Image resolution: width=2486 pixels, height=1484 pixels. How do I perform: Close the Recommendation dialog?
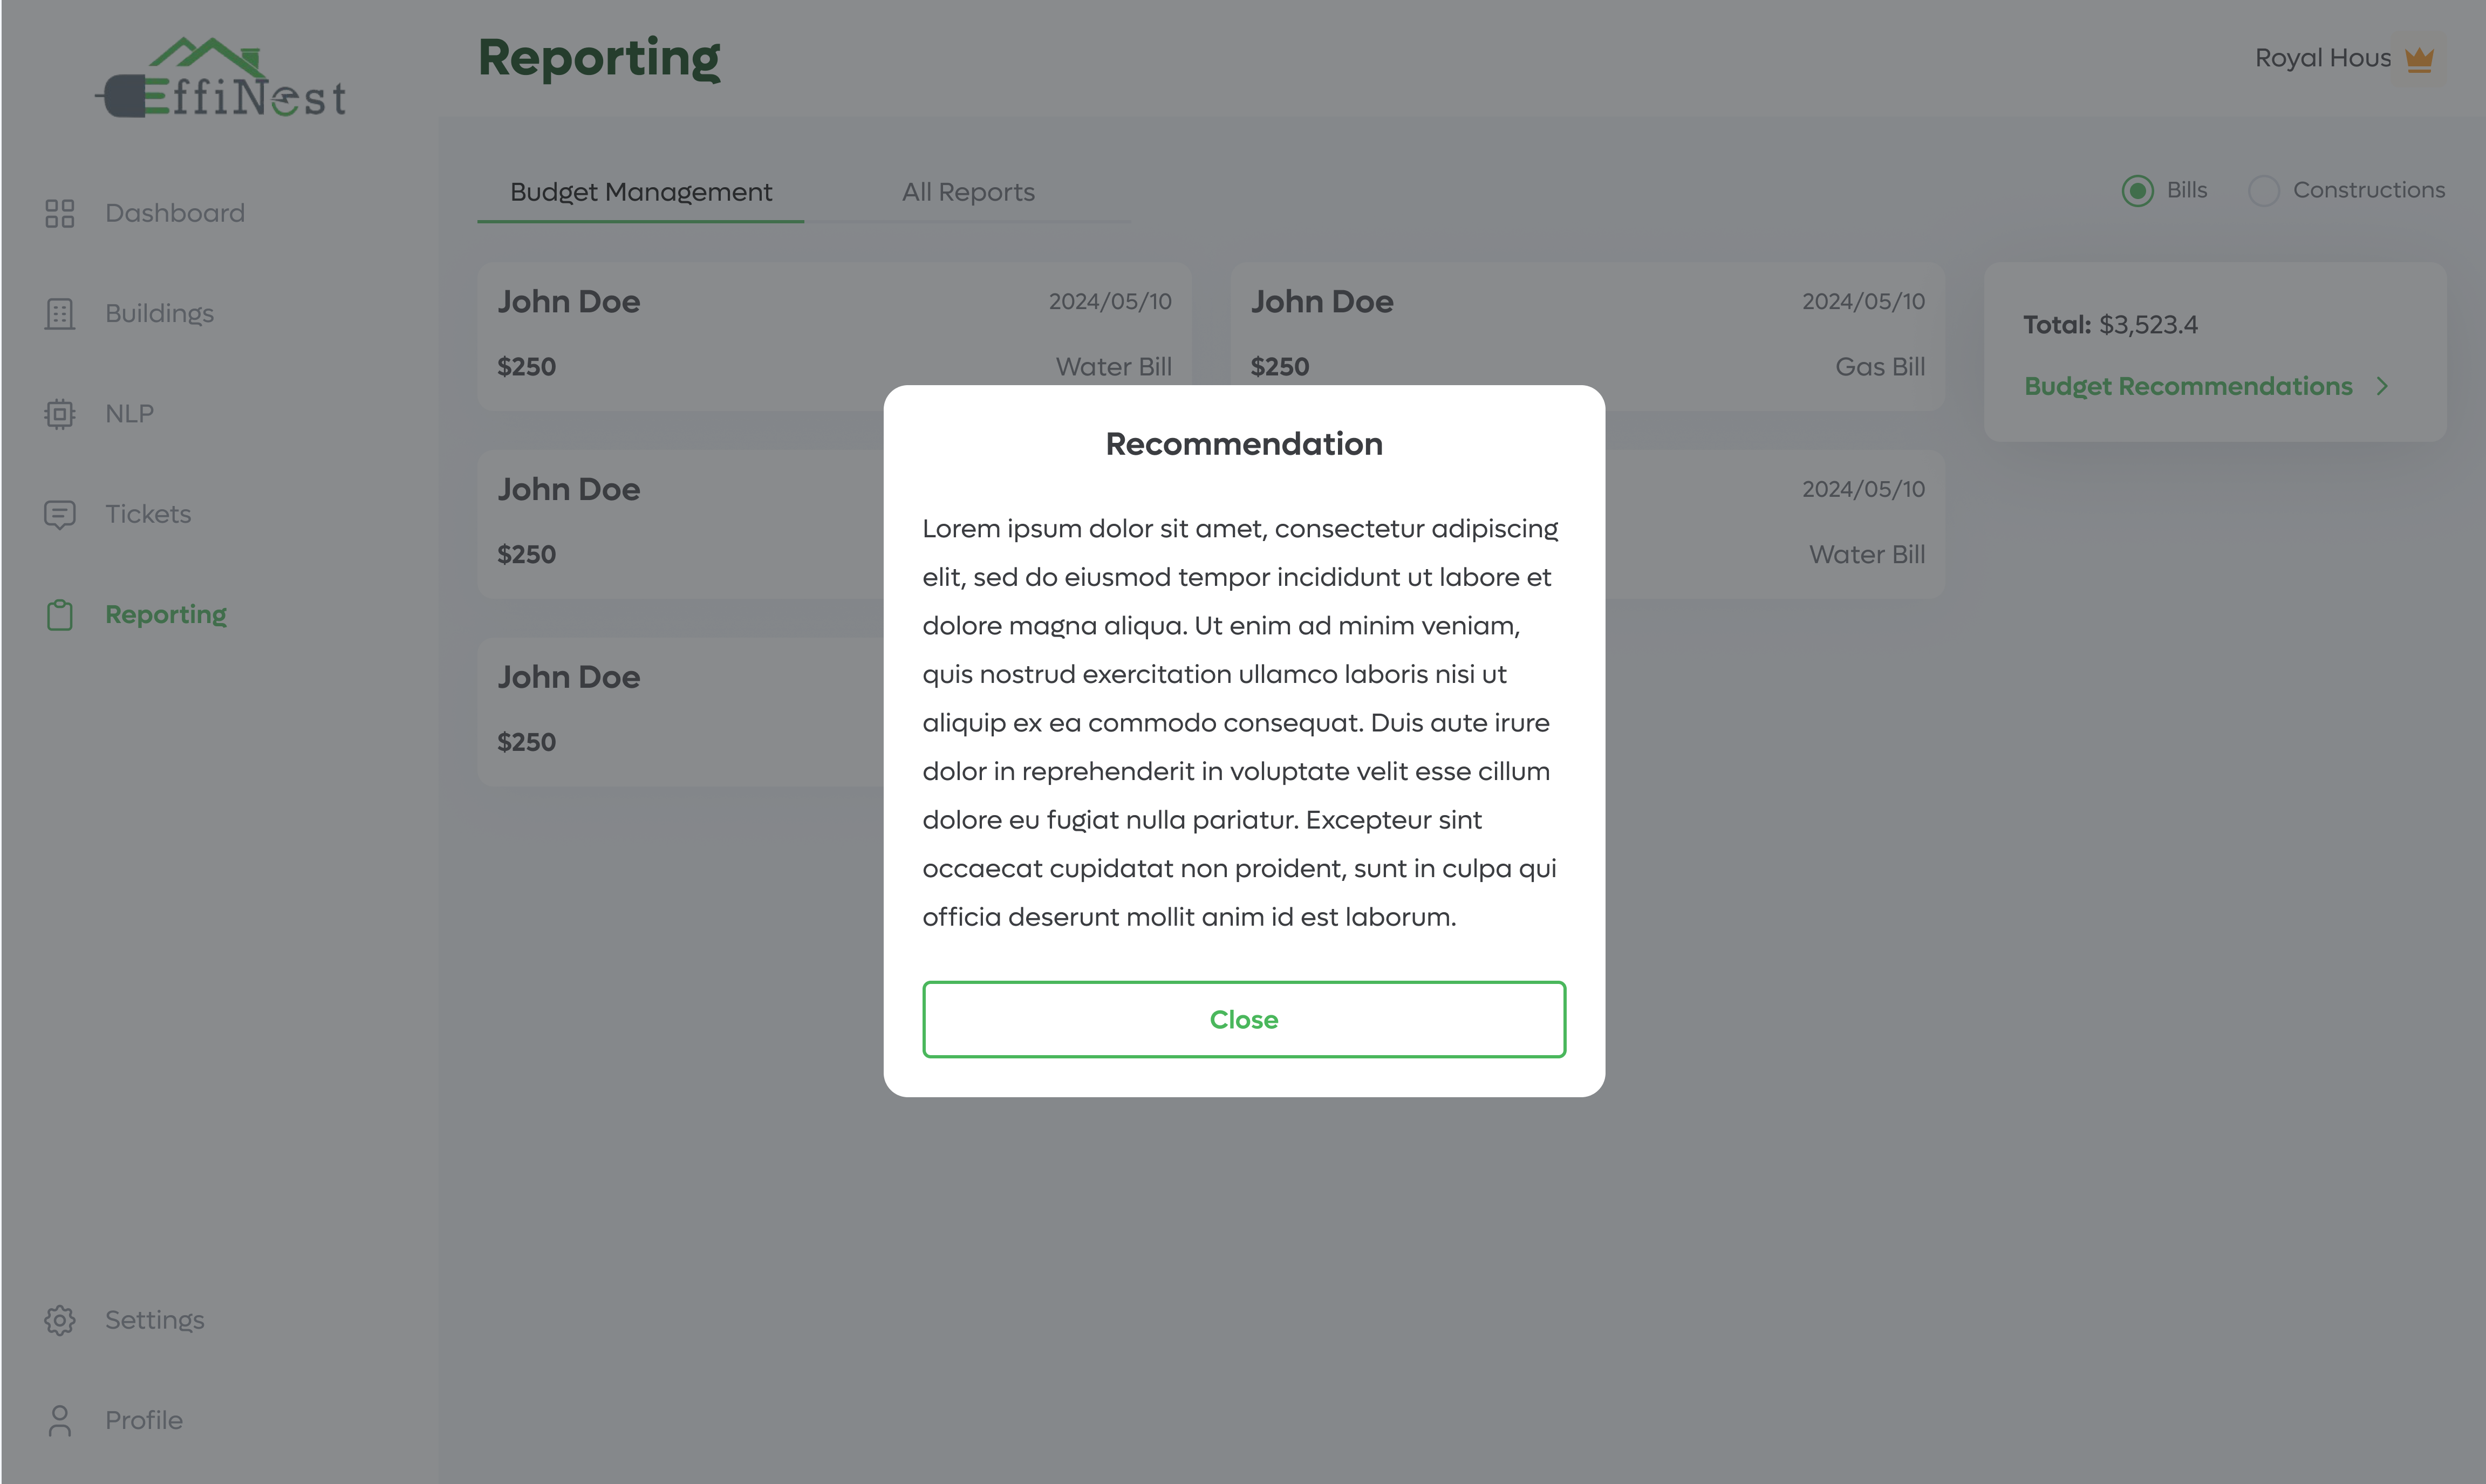(1243, 1019)
